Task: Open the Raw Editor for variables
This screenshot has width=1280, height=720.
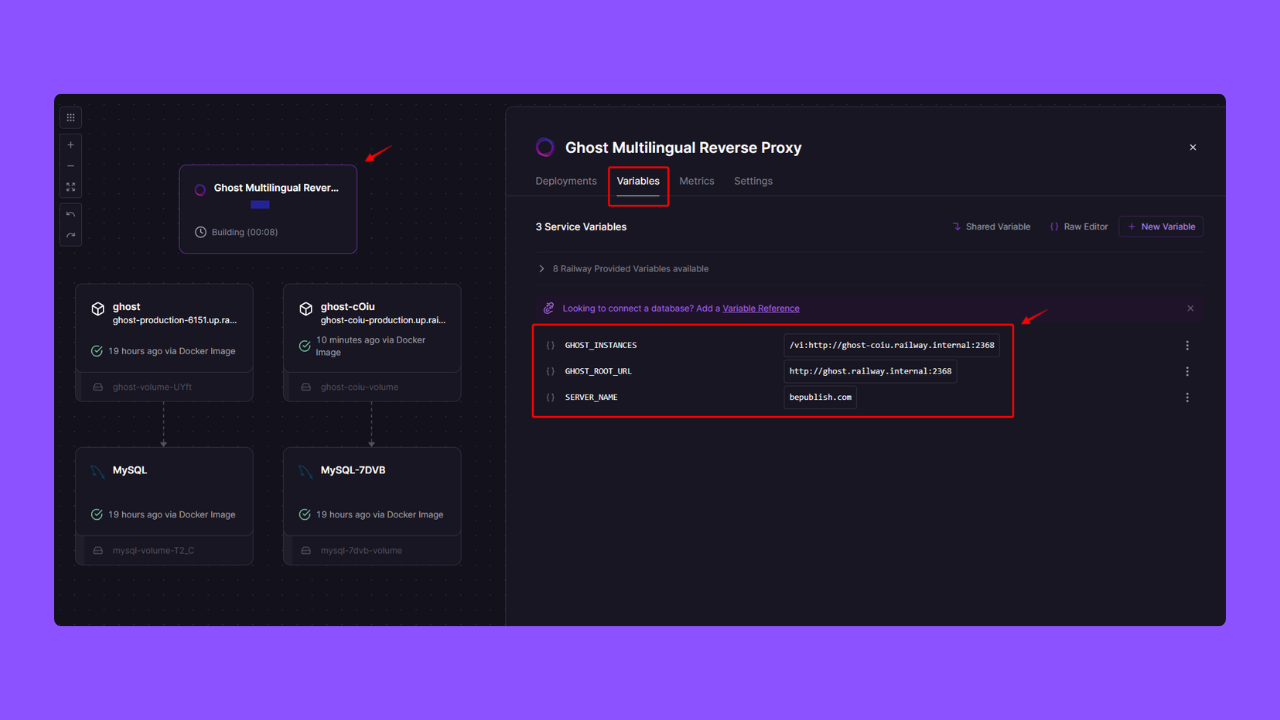Action: click(x=1078, y=226)
